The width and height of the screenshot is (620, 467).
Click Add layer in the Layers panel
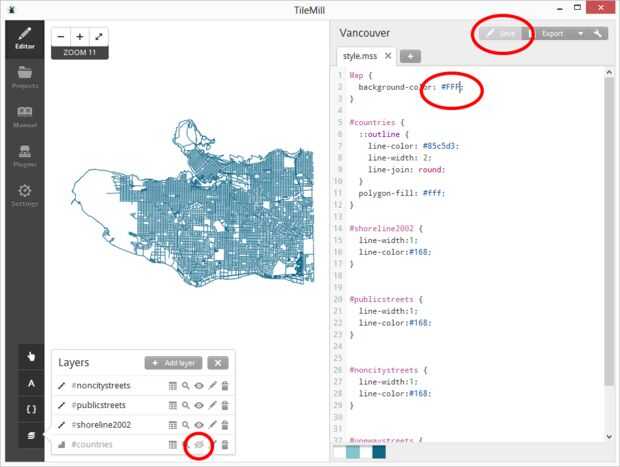pyautogui.click(x=173, y=363)
